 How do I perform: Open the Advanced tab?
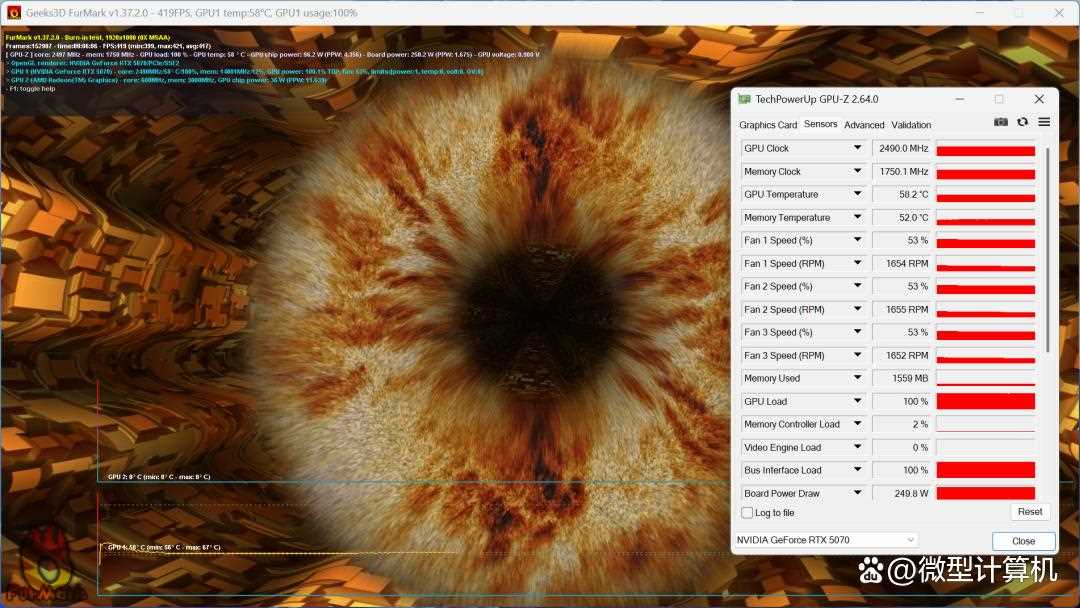(x=864, y=125)
